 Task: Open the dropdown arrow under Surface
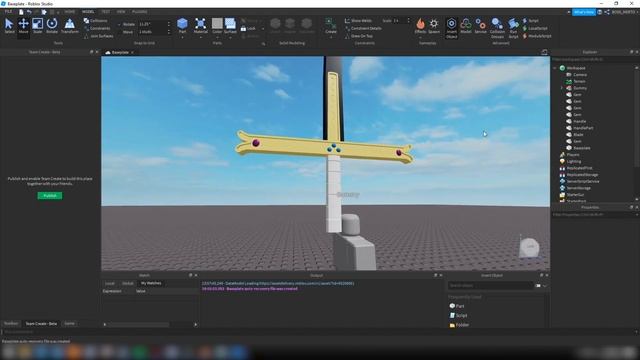(x=230, y=38)
